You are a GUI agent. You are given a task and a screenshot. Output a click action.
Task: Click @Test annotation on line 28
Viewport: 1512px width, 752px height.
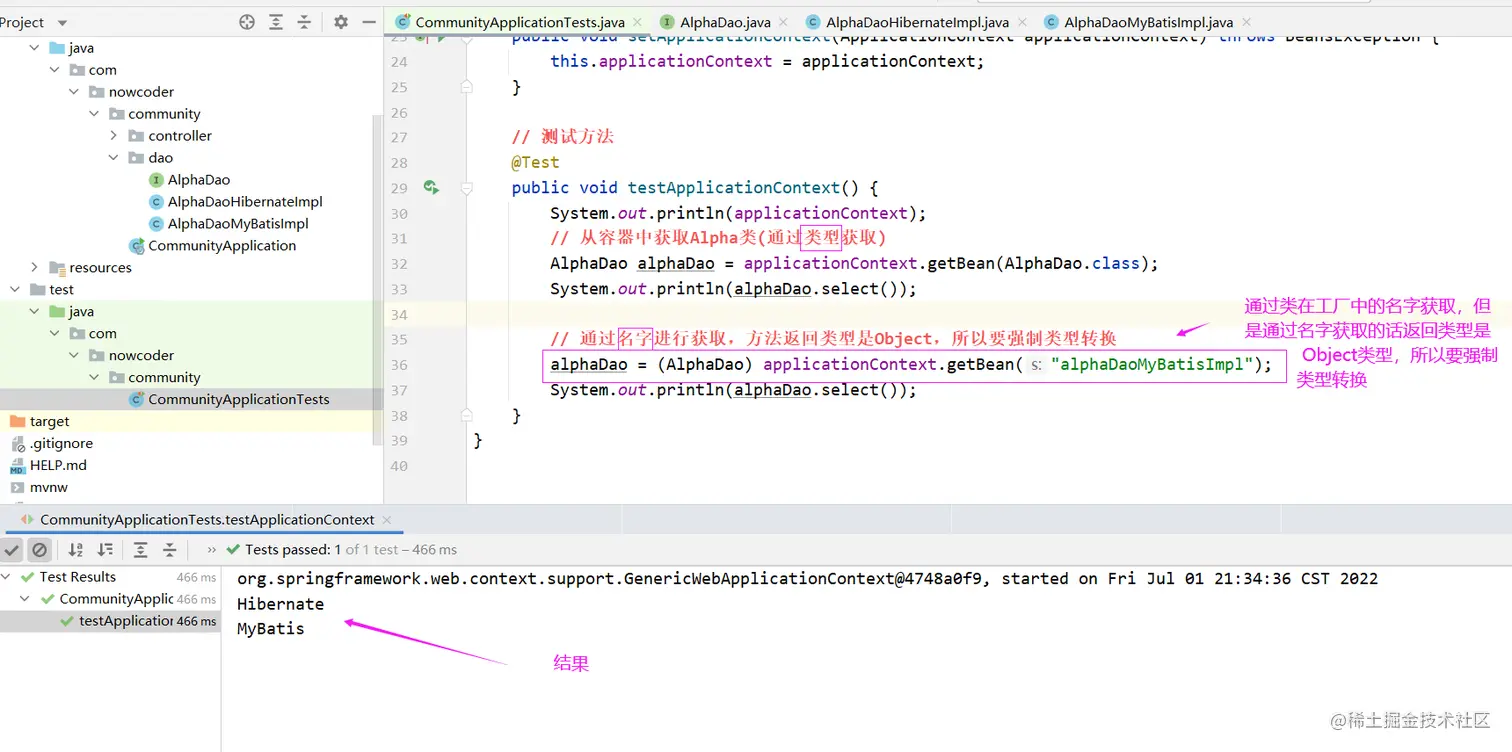[535, 162]
